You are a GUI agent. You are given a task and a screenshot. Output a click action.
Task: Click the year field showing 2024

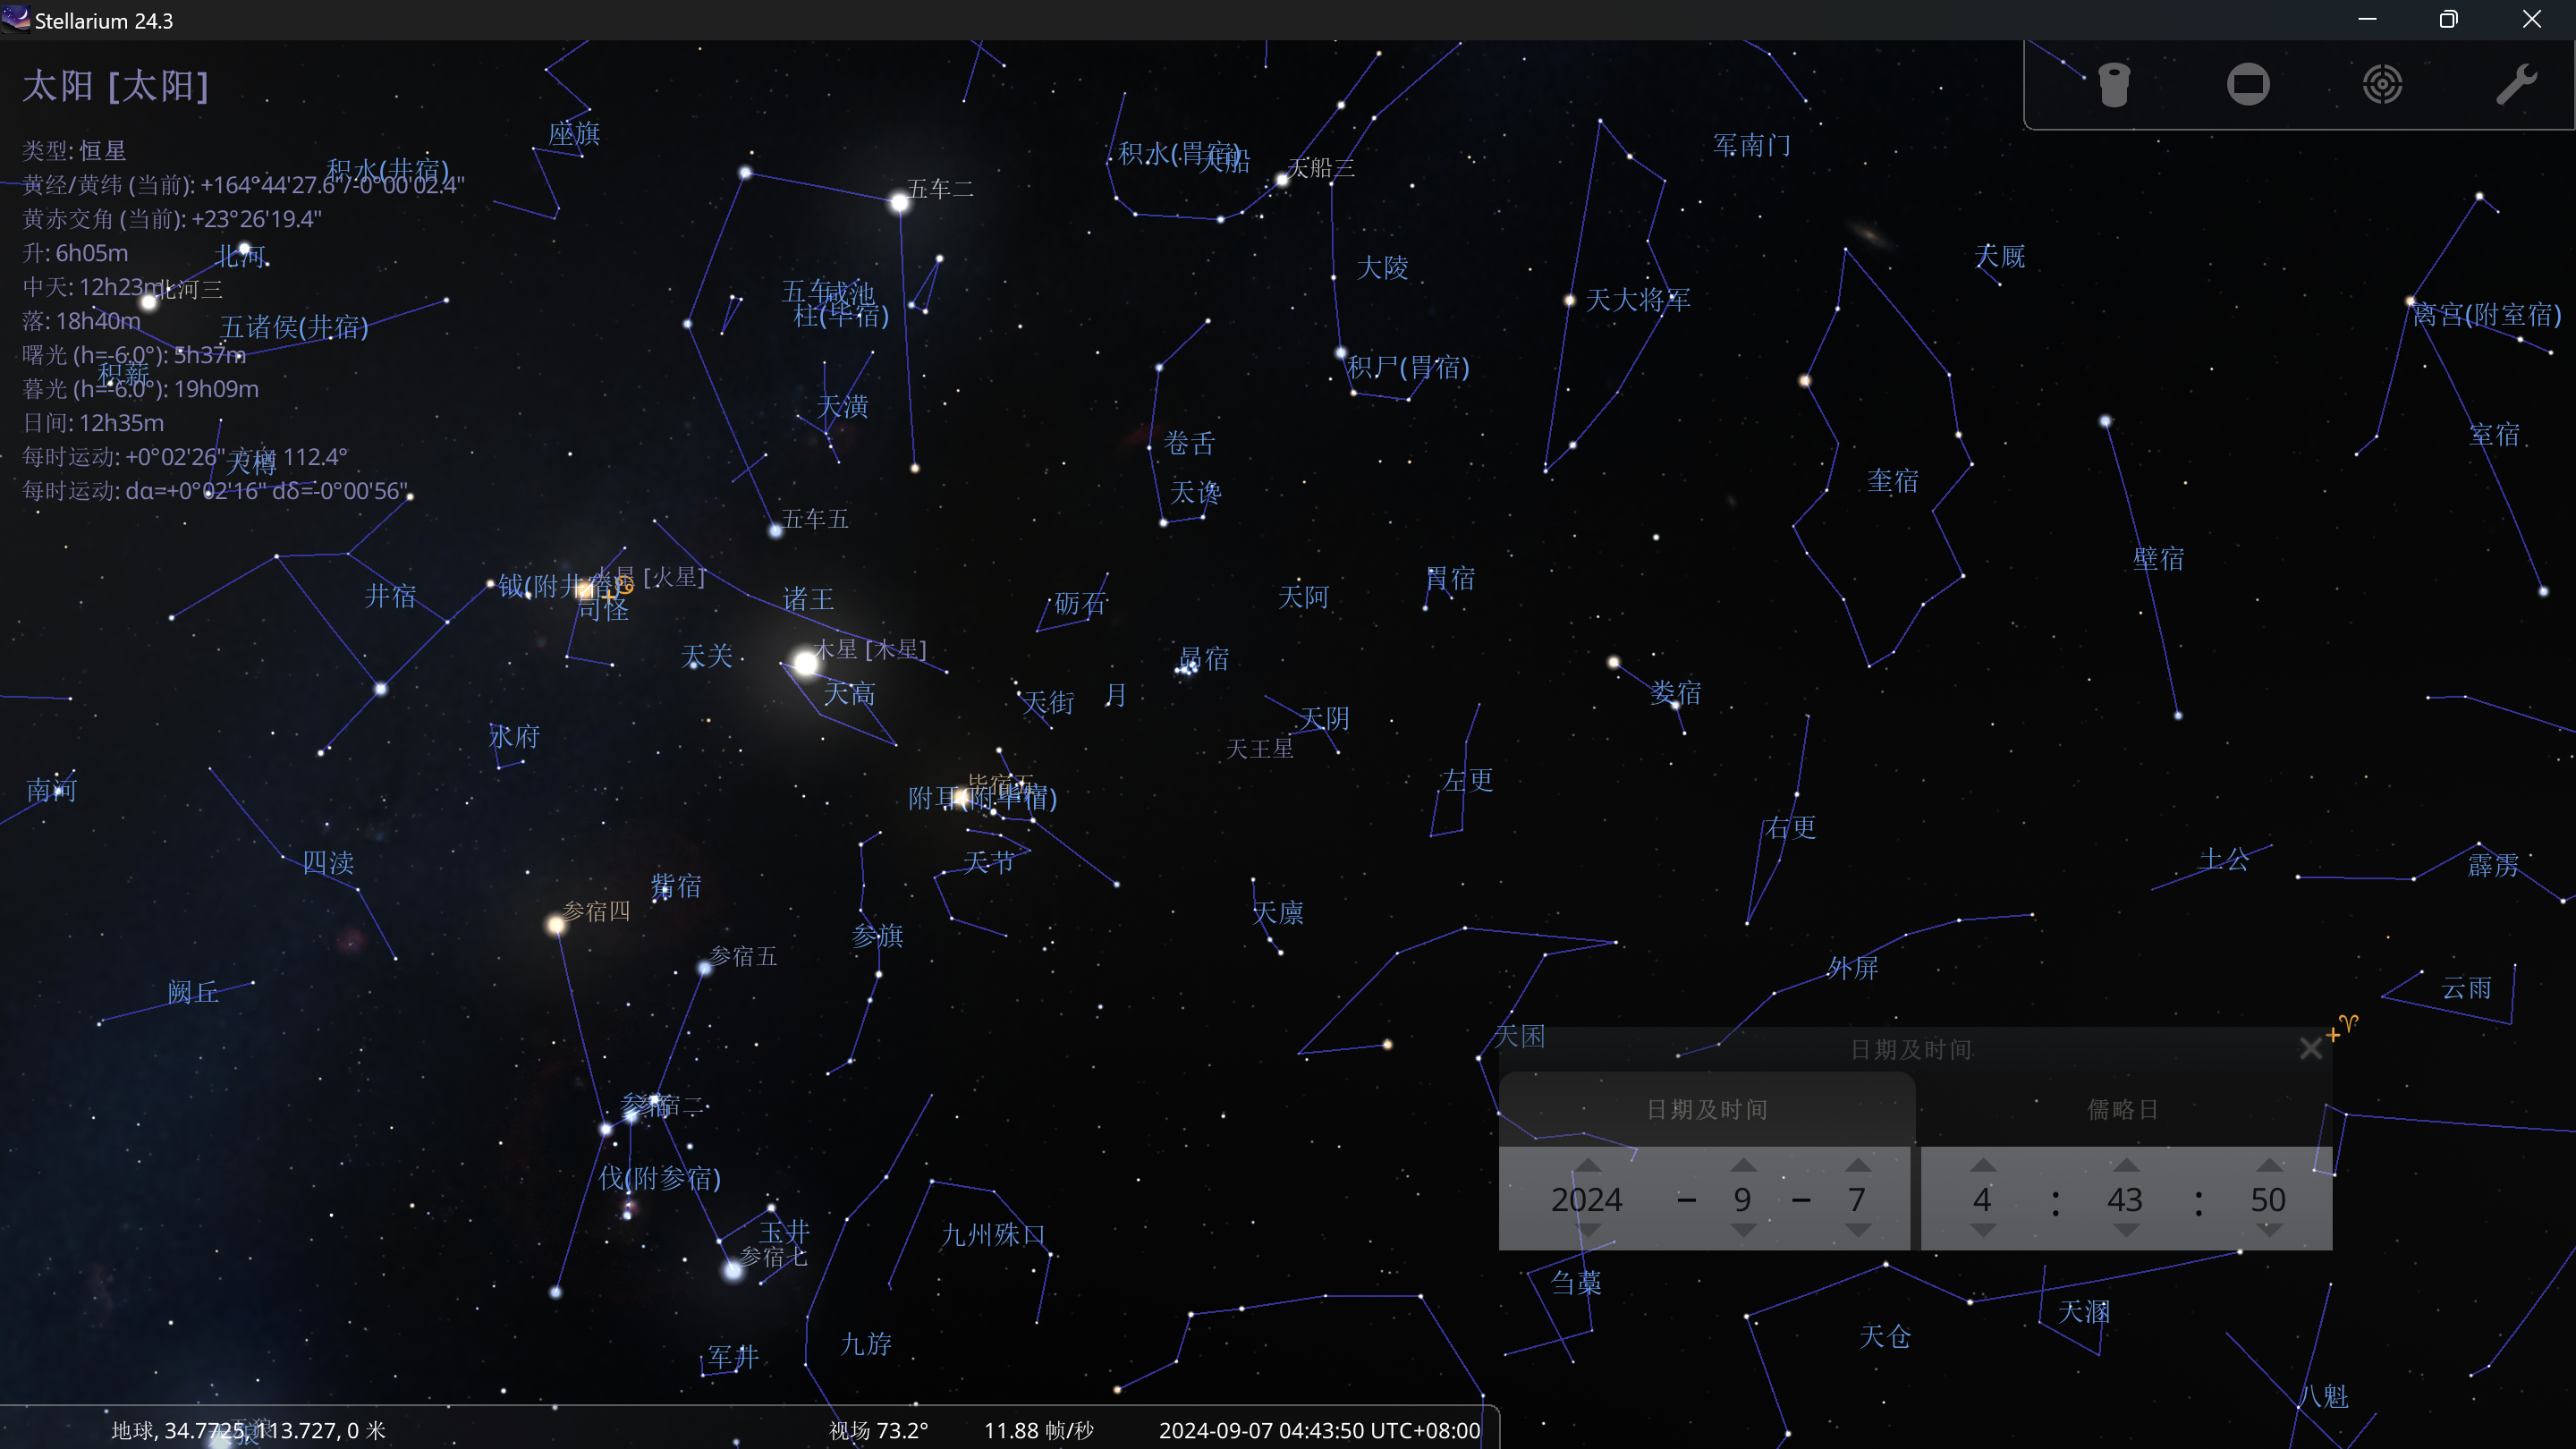[1587, 1199]
